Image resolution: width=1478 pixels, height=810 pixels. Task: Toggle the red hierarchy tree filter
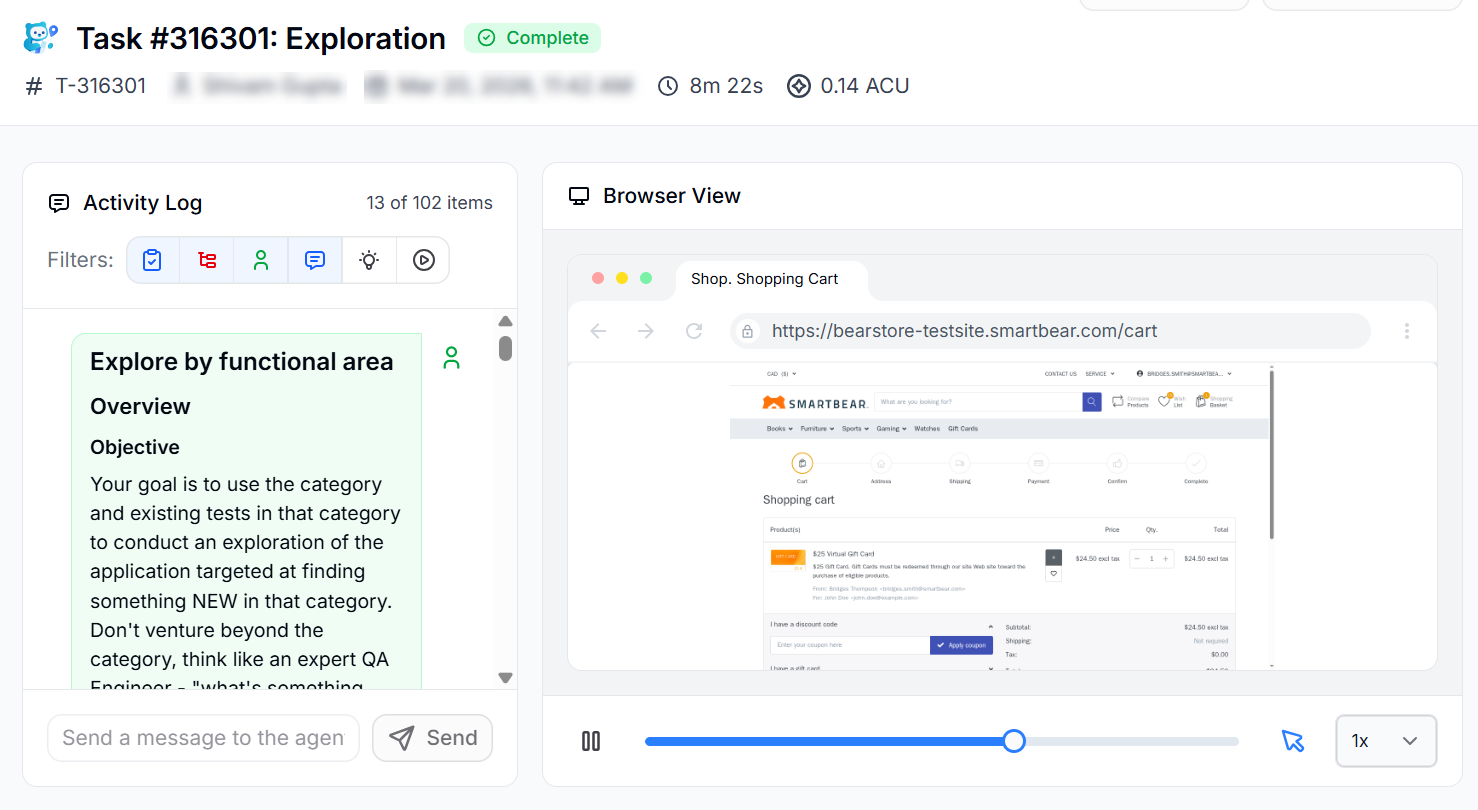pos(207,260)
